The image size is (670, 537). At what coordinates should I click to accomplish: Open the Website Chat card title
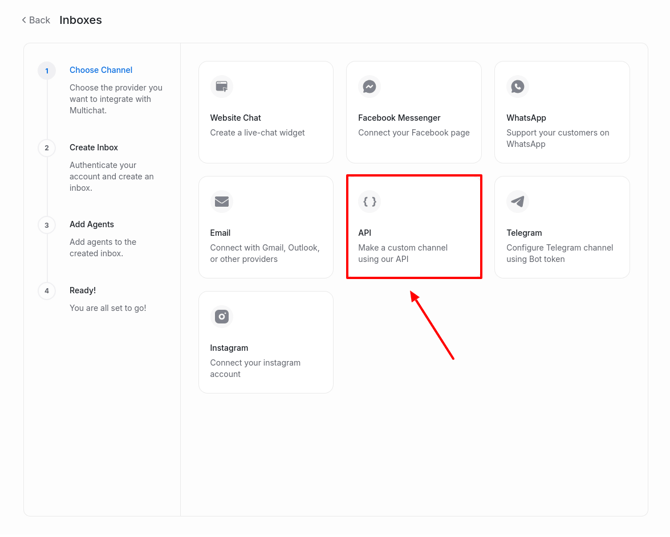click(235, 118)
